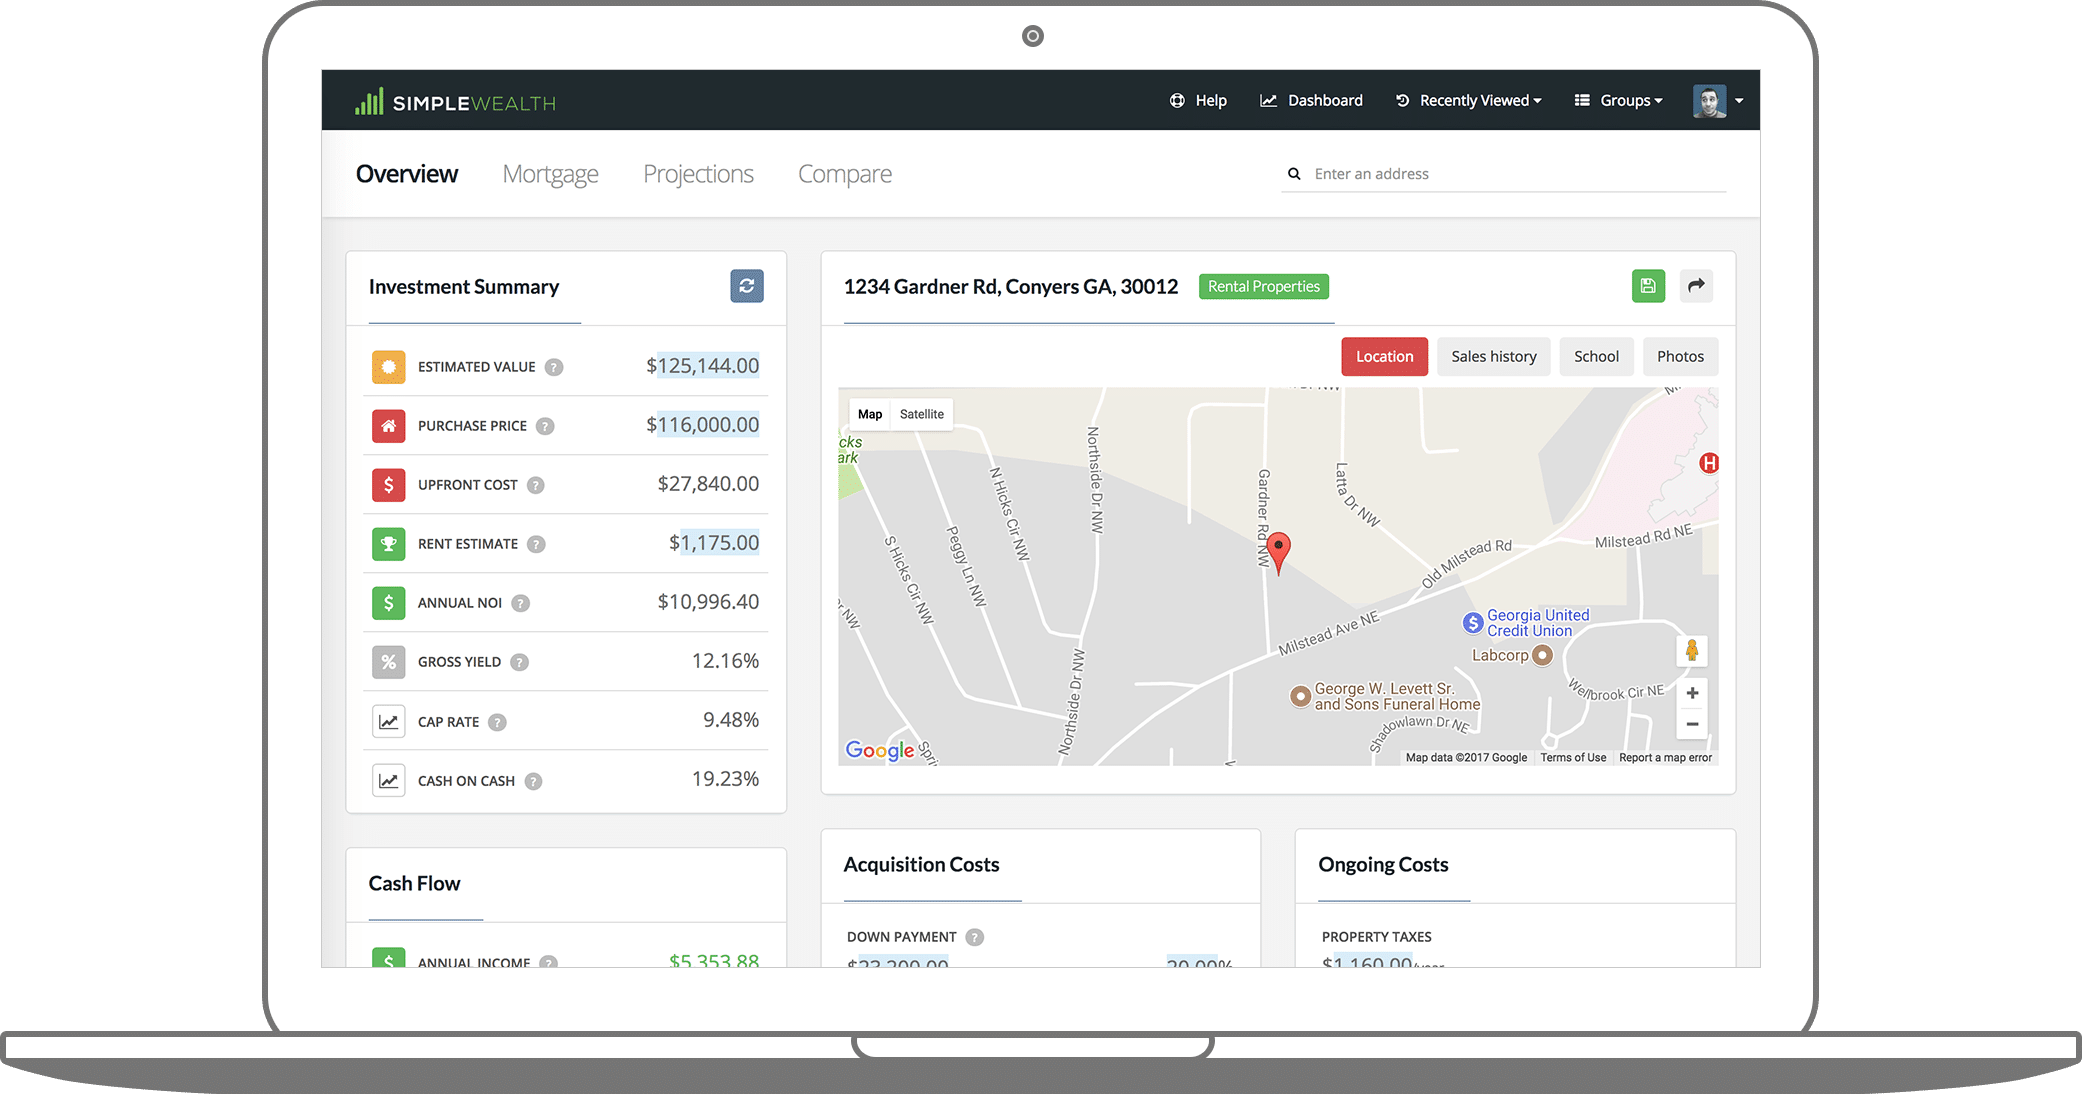Show help for Estimated Value
The width and height of the screenshot is (2082, 1094).
(x=554, y=367)
